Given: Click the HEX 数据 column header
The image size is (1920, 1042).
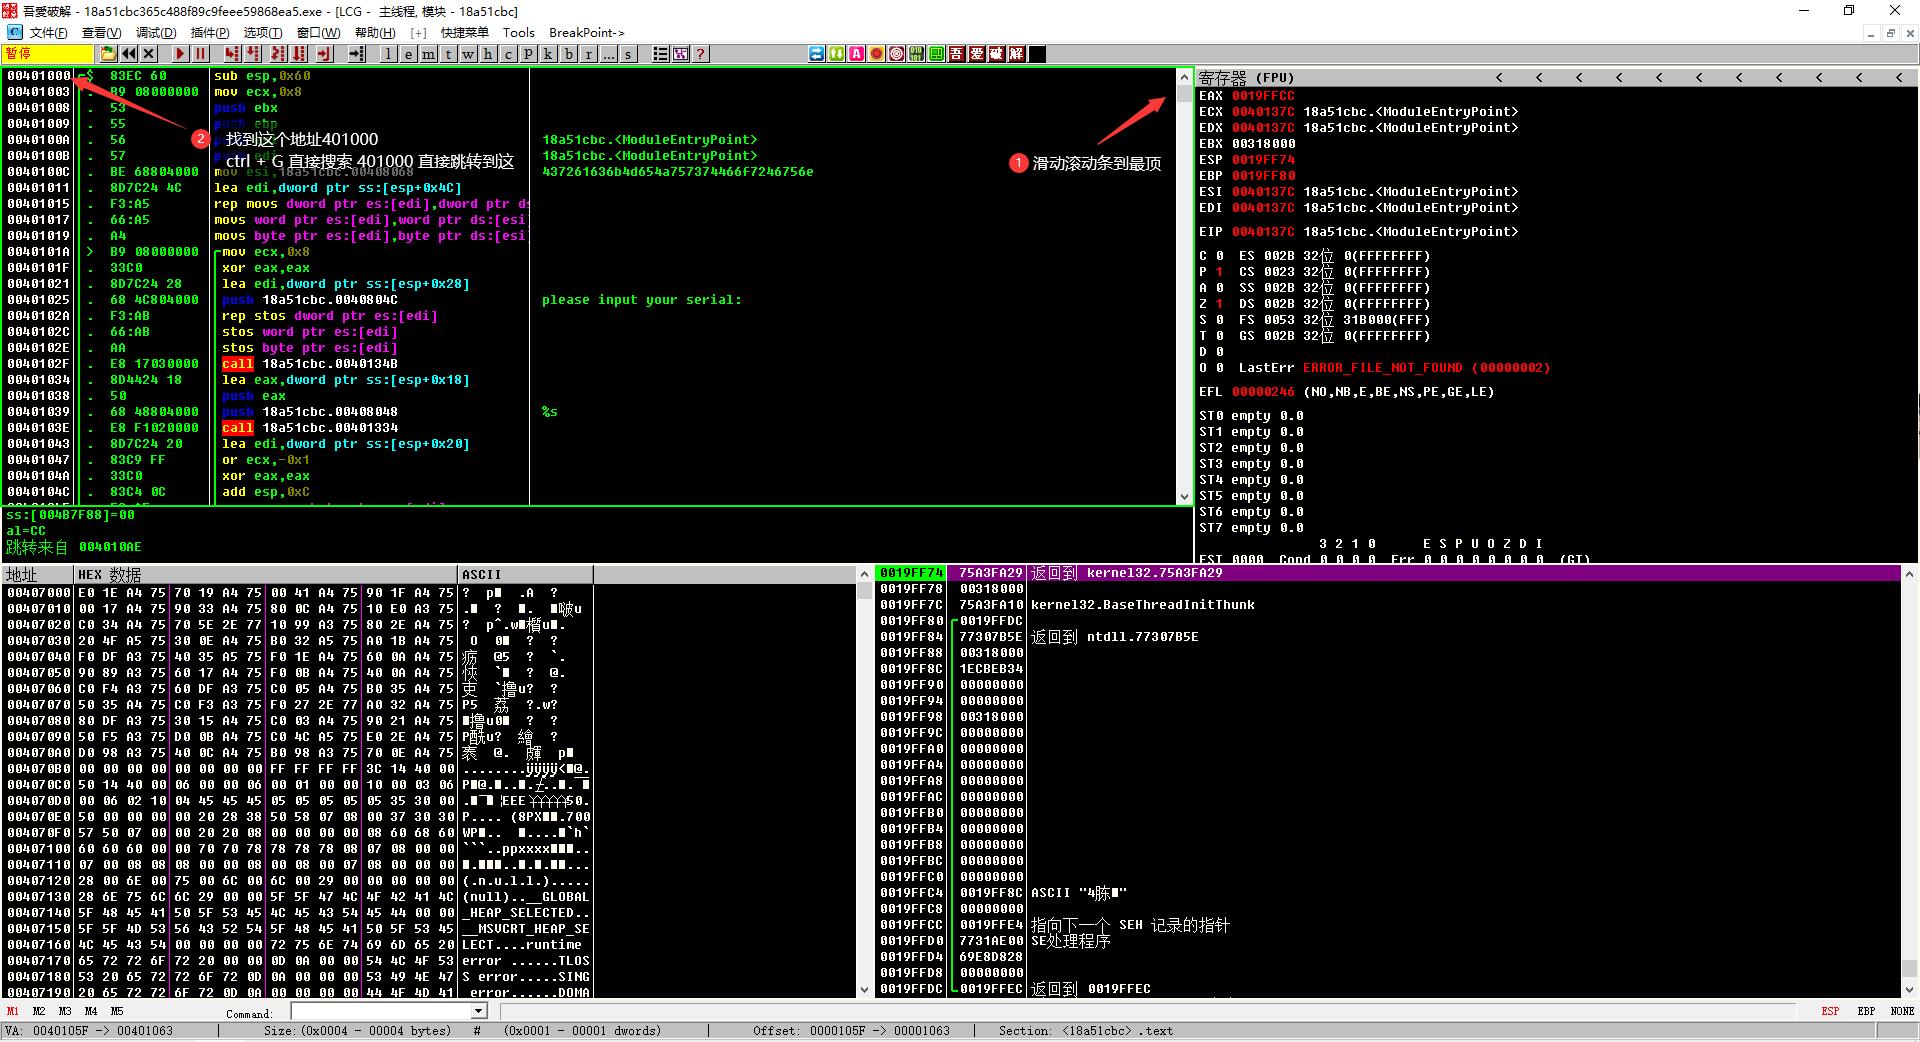Looking at the screenshot, I should (266, 574).
